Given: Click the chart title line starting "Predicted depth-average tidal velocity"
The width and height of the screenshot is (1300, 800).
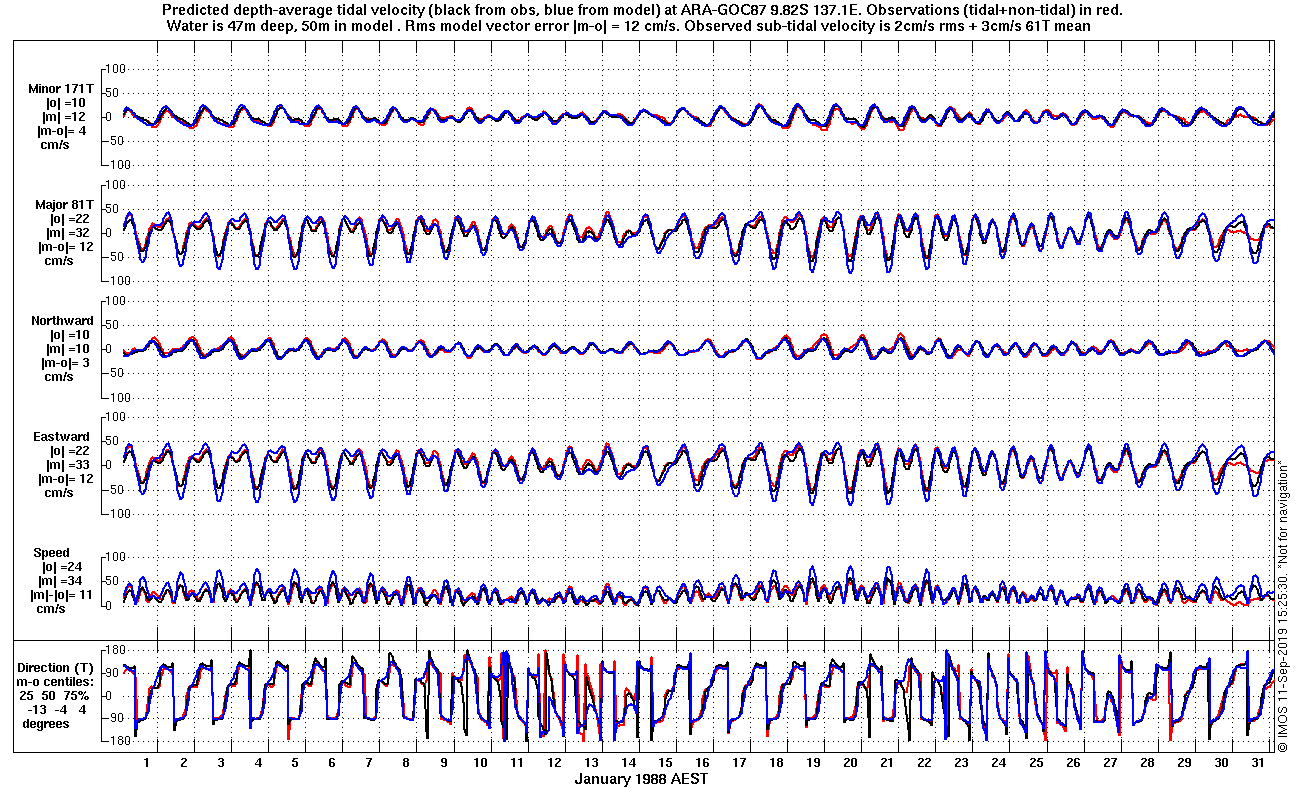Looking at the screenshot, I should click(x=642, y=11).
